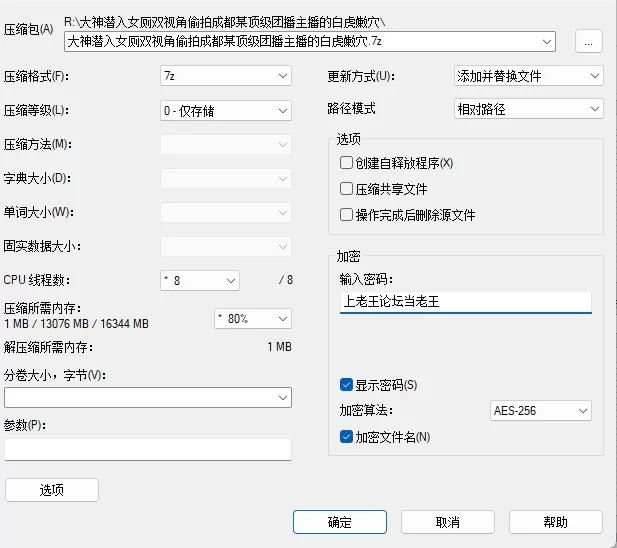The image size is (617, 548).
Task: Open the update mode dropdown
Action: point(528,76)
